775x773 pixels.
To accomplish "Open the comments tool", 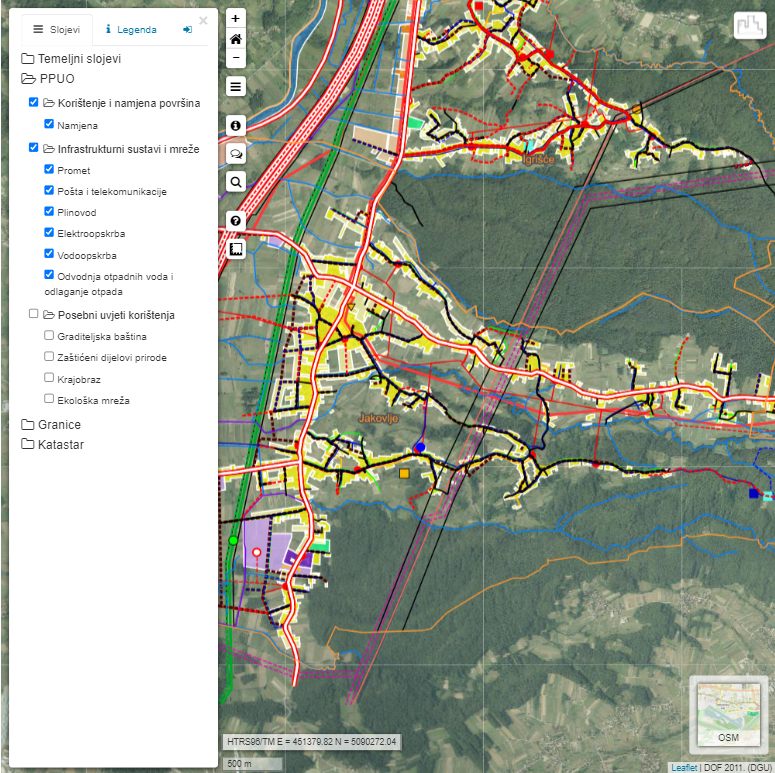I will point(235,153).
